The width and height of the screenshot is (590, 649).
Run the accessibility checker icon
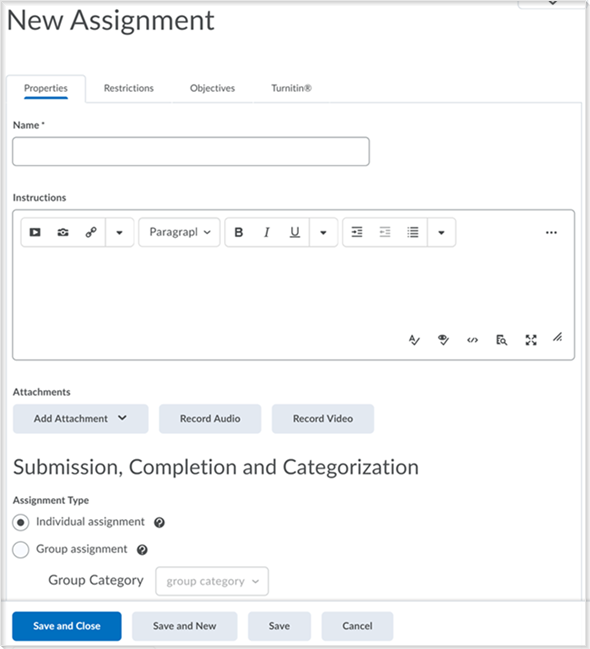pyautogui.click(x=443, y=340)
